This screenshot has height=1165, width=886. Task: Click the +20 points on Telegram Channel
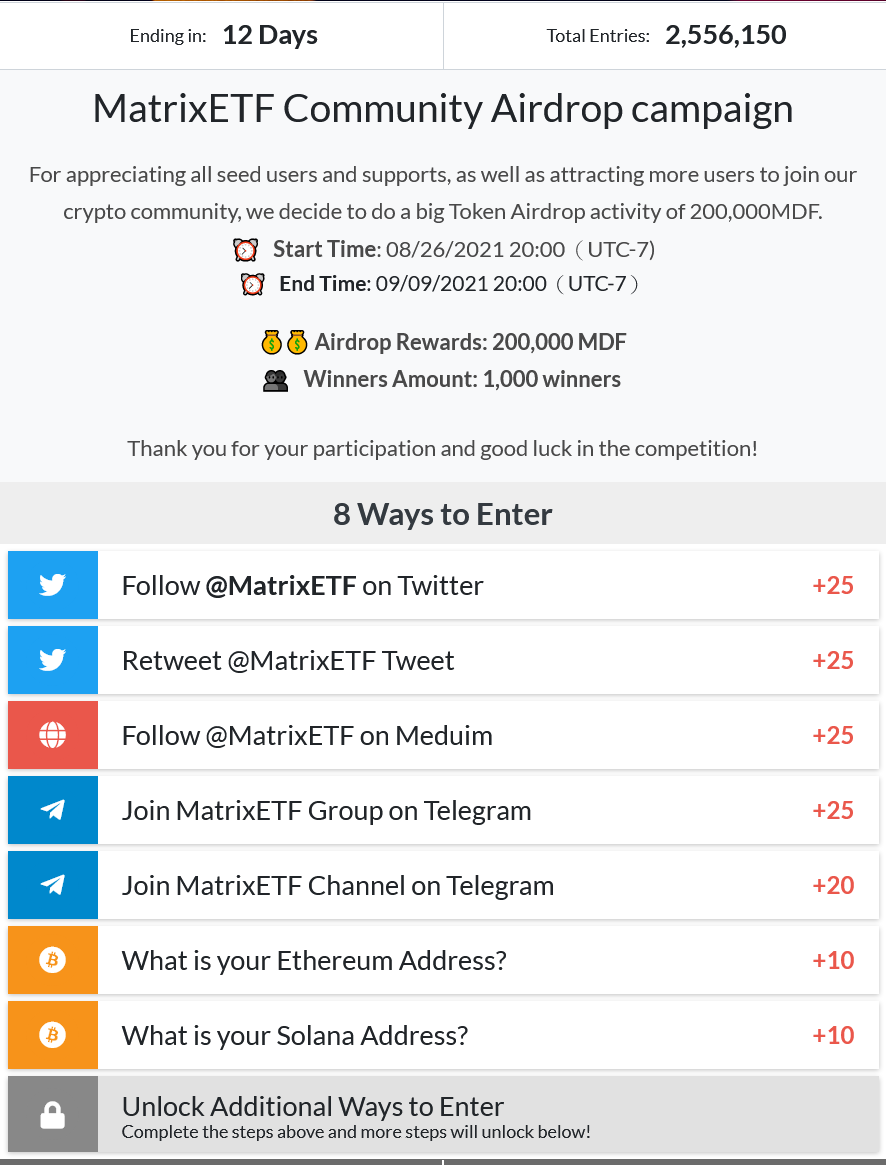[x=833, y=886]
